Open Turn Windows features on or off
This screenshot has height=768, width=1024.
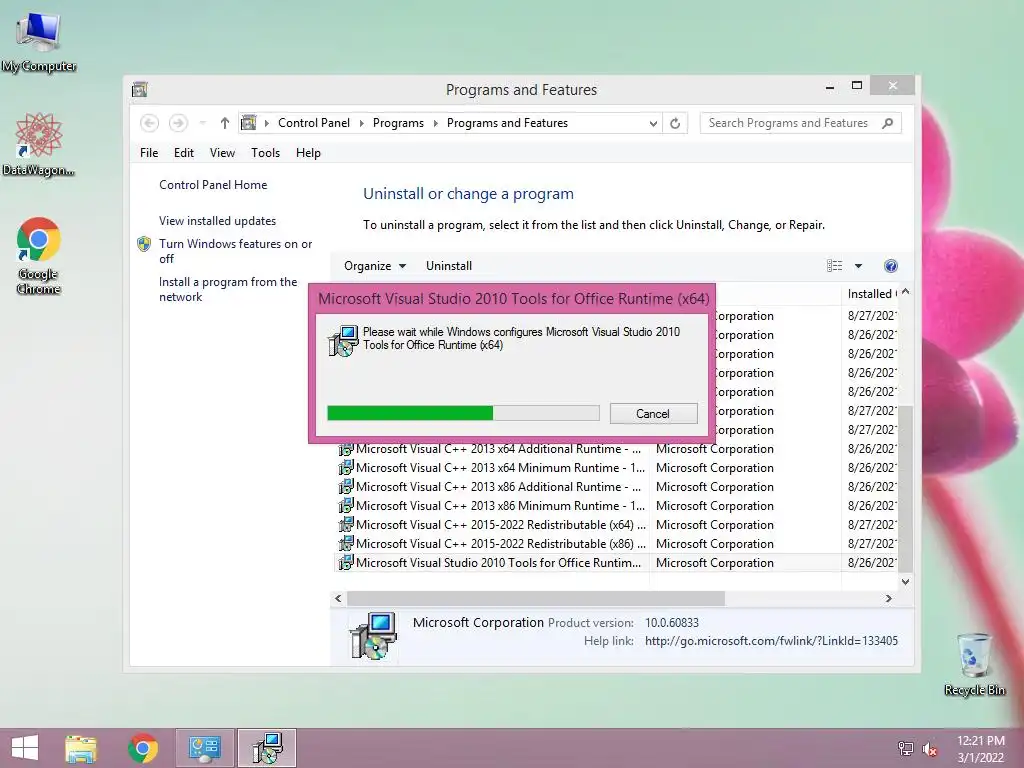click(x=236, y=251)
